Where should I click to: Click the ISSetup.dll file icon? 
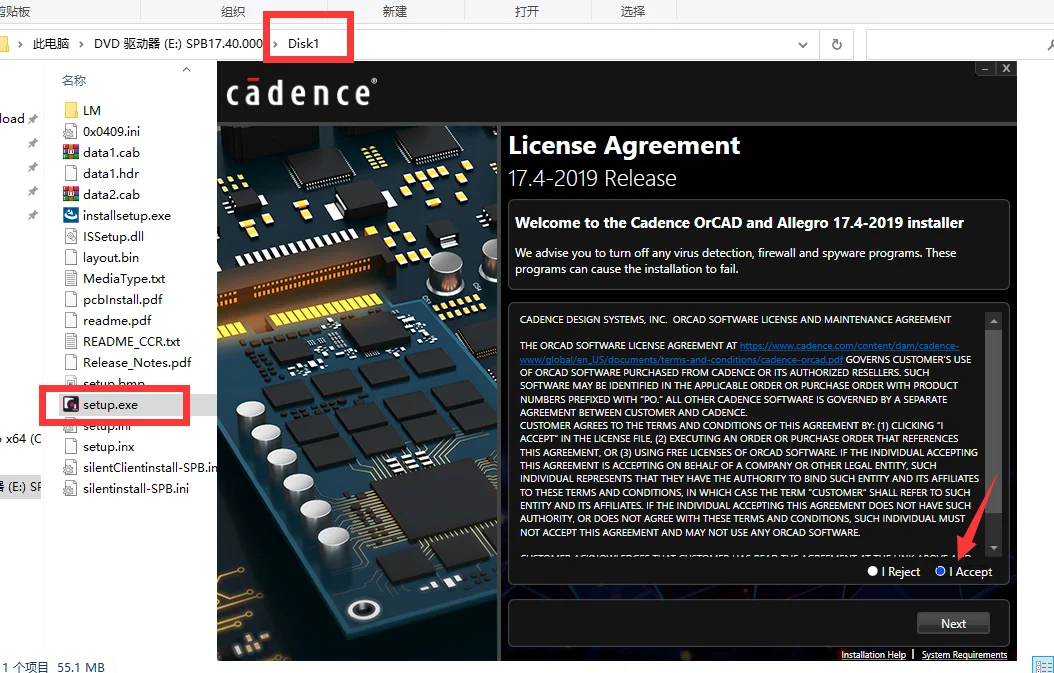pyautogui.click(x=71, y=236)
